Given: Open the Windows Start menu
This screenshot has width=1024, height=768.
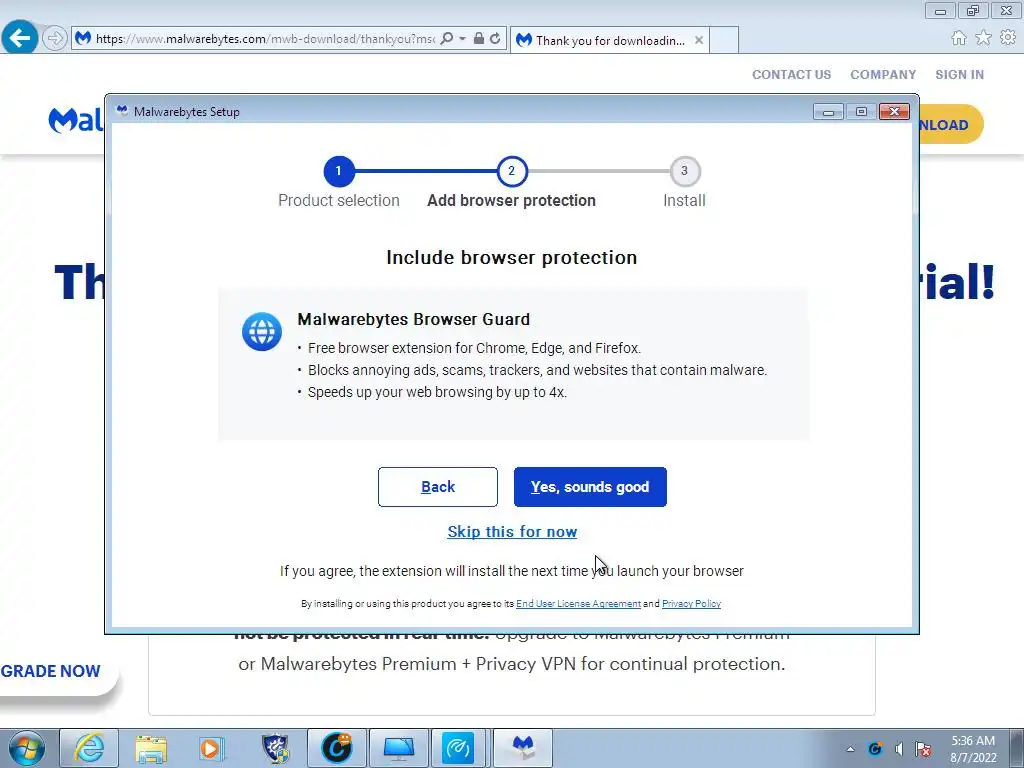Looking at the screenshot, I should (27, 748).
